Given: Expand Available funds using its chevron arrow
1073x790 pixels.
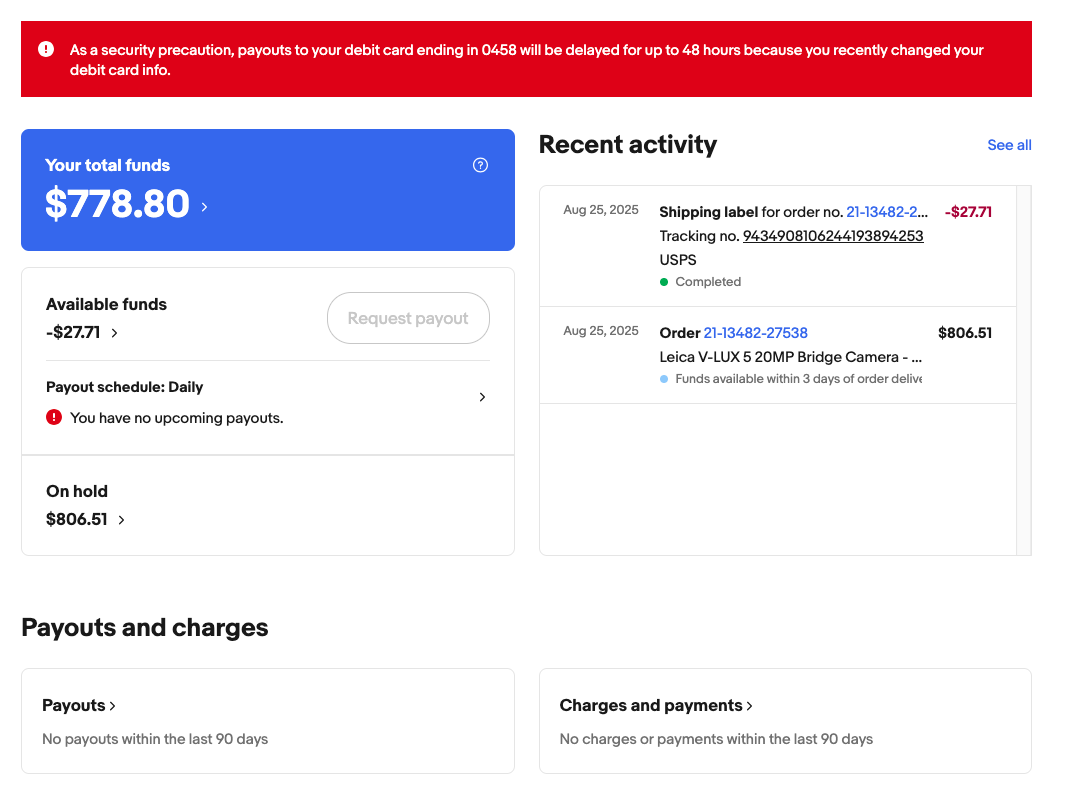Looking at the screenshot, I should (x=115, y=333).
